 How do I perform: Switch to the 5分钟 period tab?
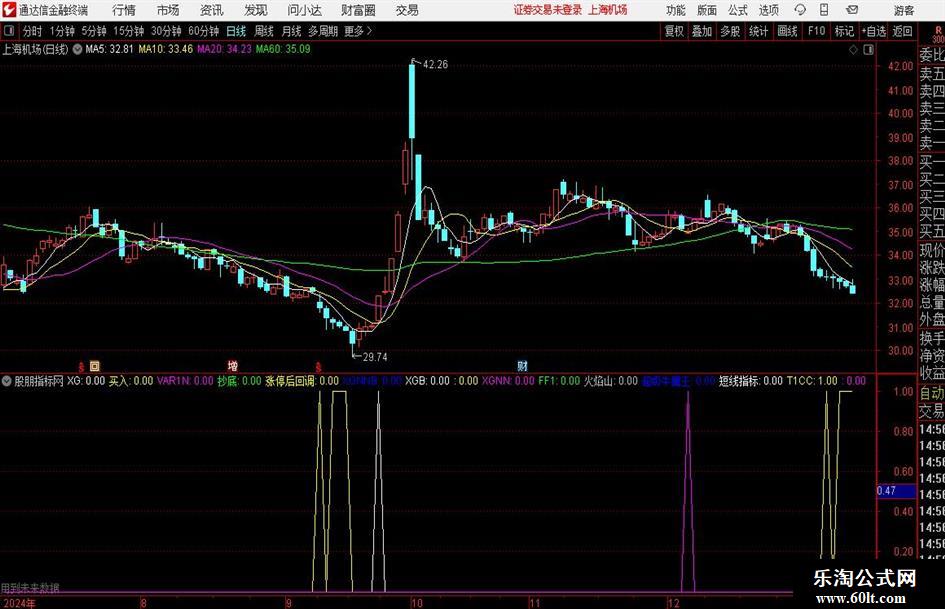click(x=94, y=31)
